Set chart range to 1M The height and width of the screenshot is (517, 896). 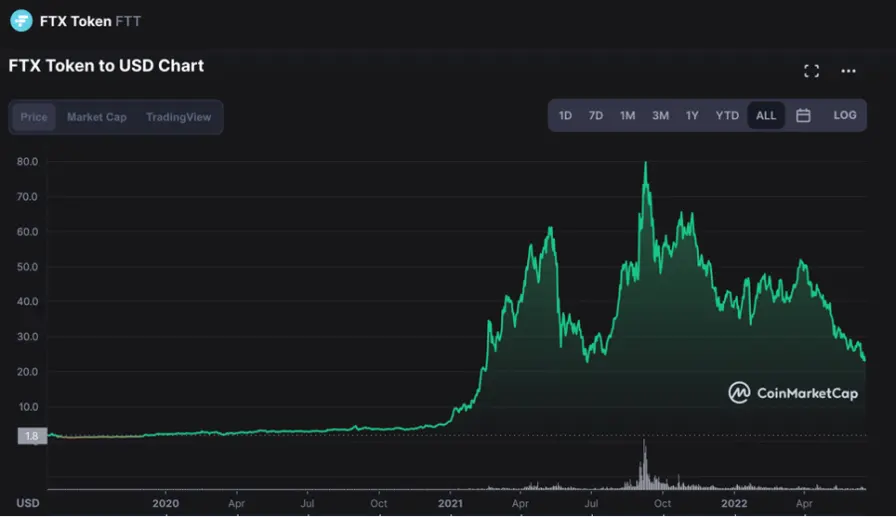[x=627, y=115]
